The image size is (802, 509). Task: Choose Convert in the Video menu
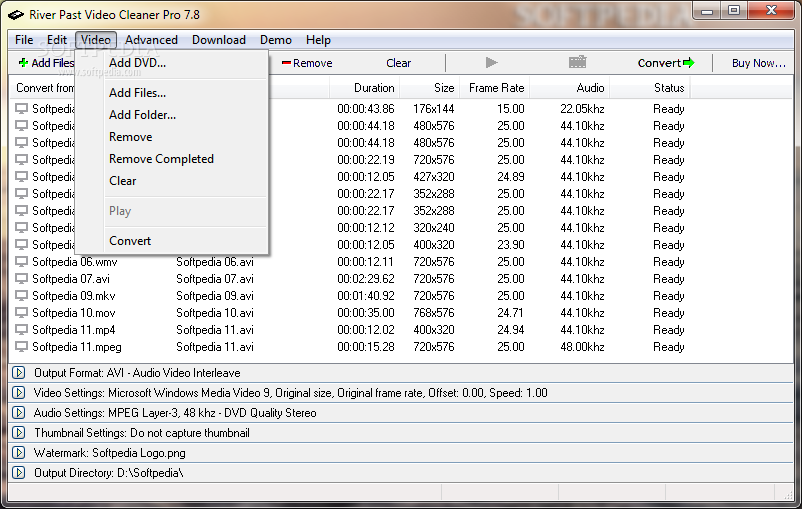tap(172, 241)
